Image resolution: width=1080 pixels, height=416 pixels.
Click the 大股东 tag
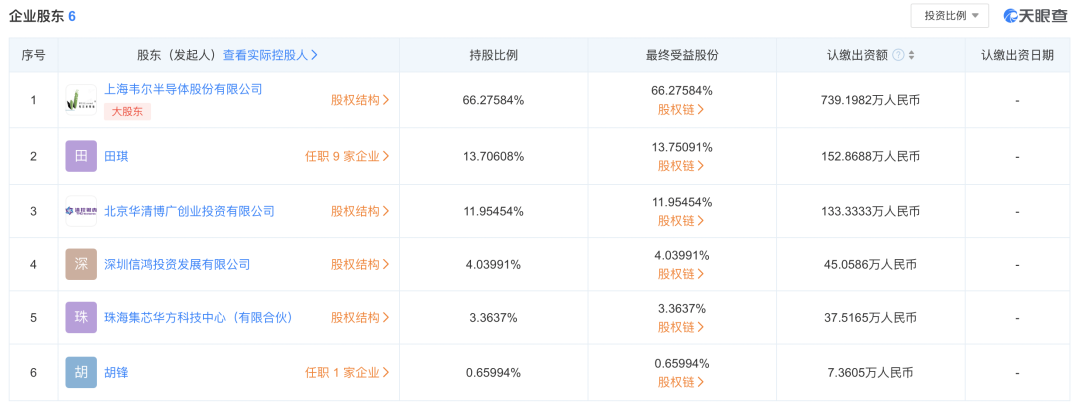pos(127,112)
